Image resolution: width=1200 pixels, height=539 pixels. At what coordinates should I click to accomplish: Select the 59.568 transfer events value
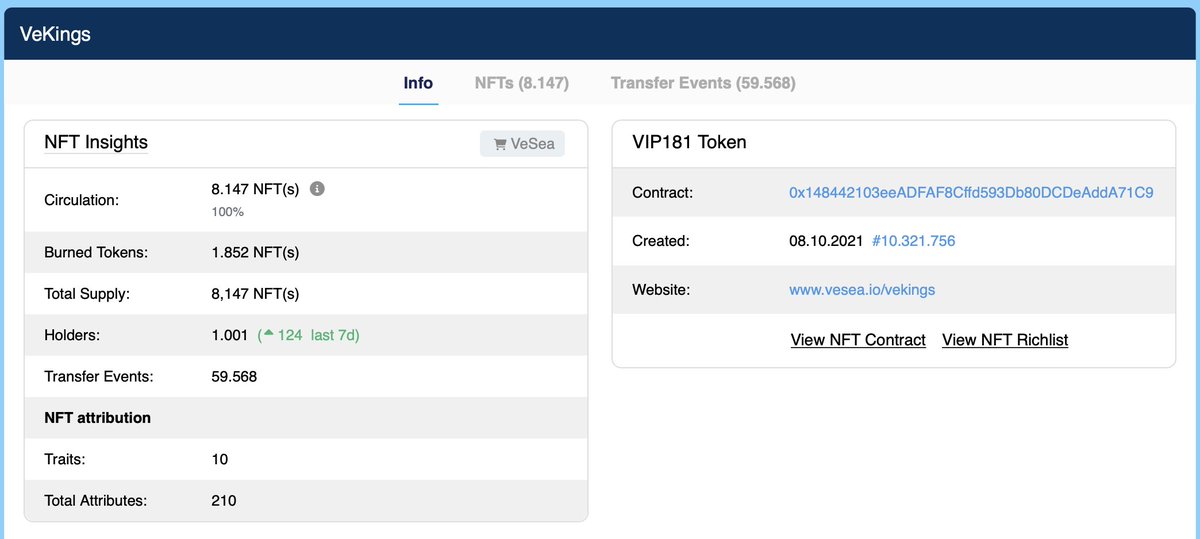pos(234,377)
